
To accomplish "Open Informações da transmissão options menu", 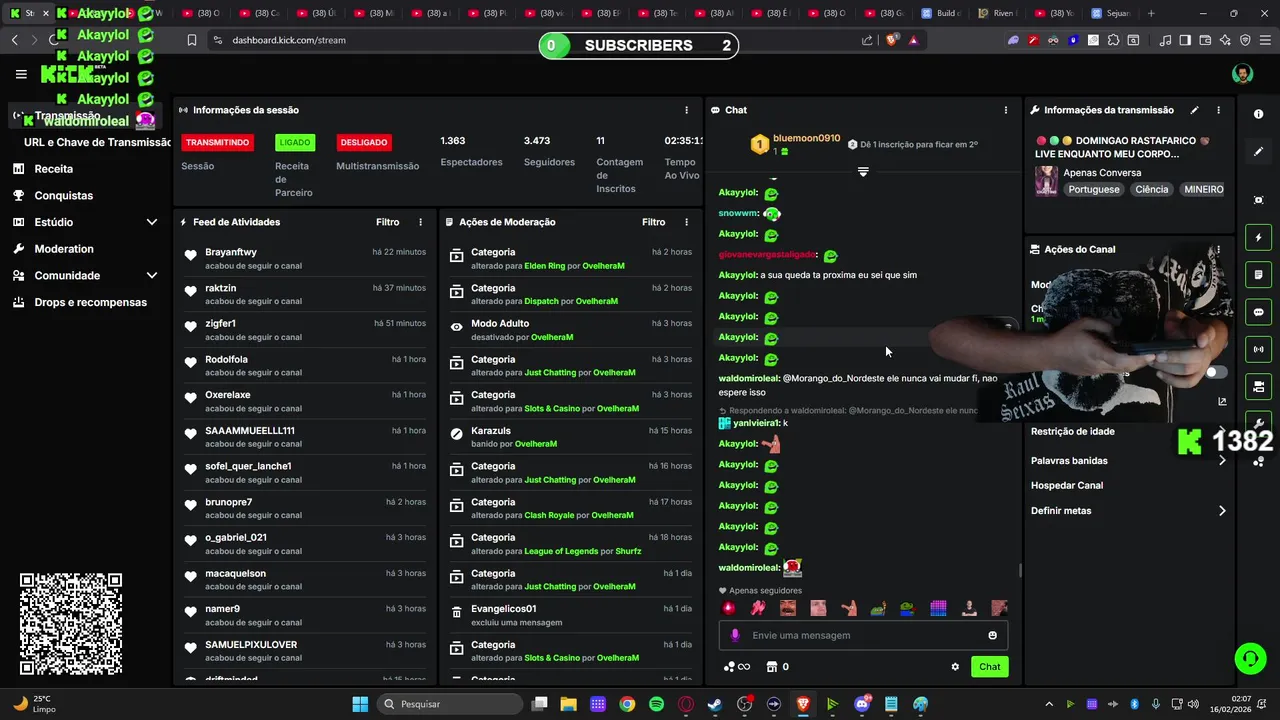I will click(x=1218, y=110).
